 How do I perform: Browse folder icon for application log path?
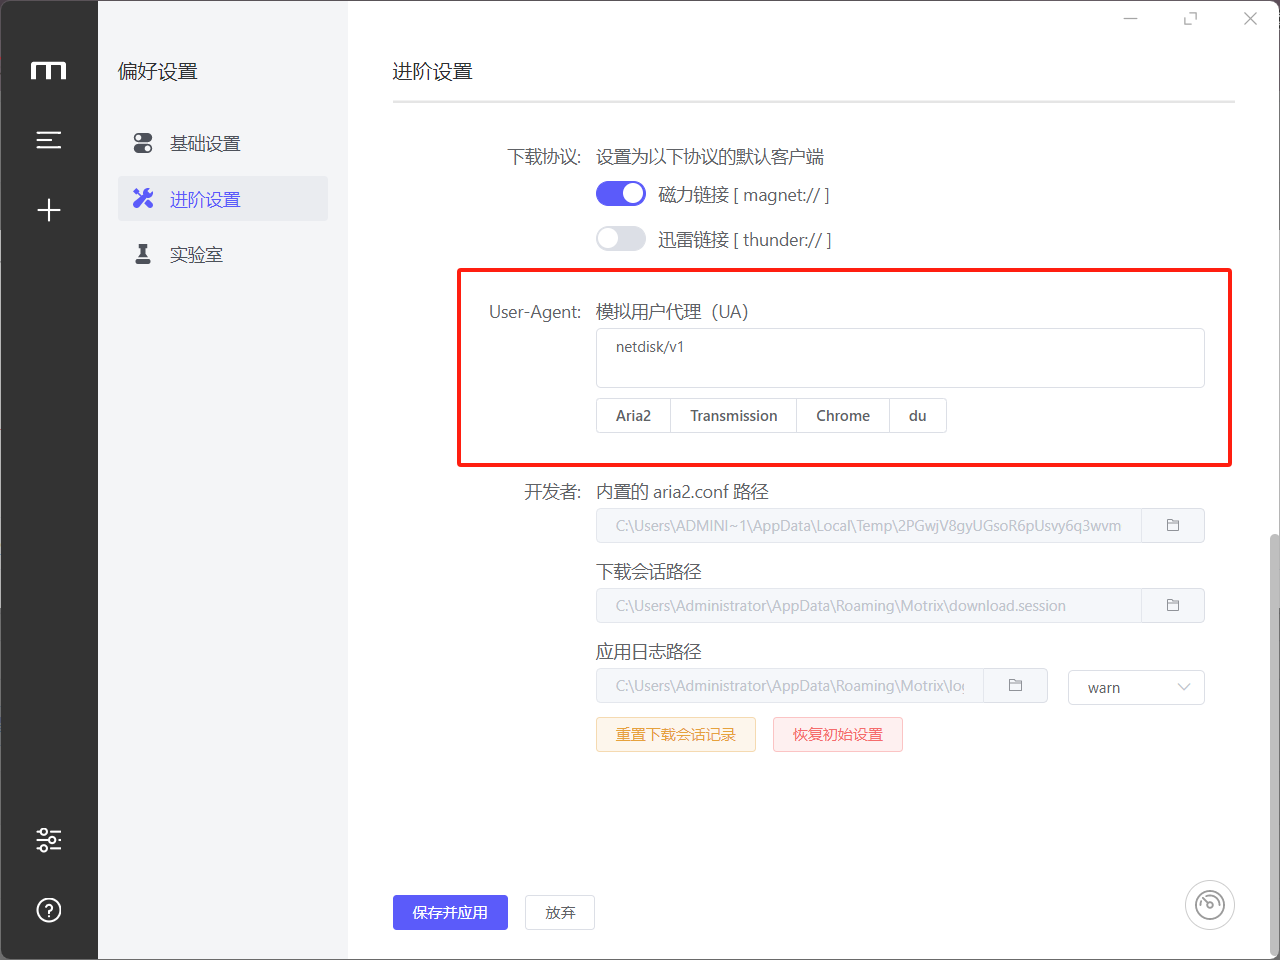1015,685
